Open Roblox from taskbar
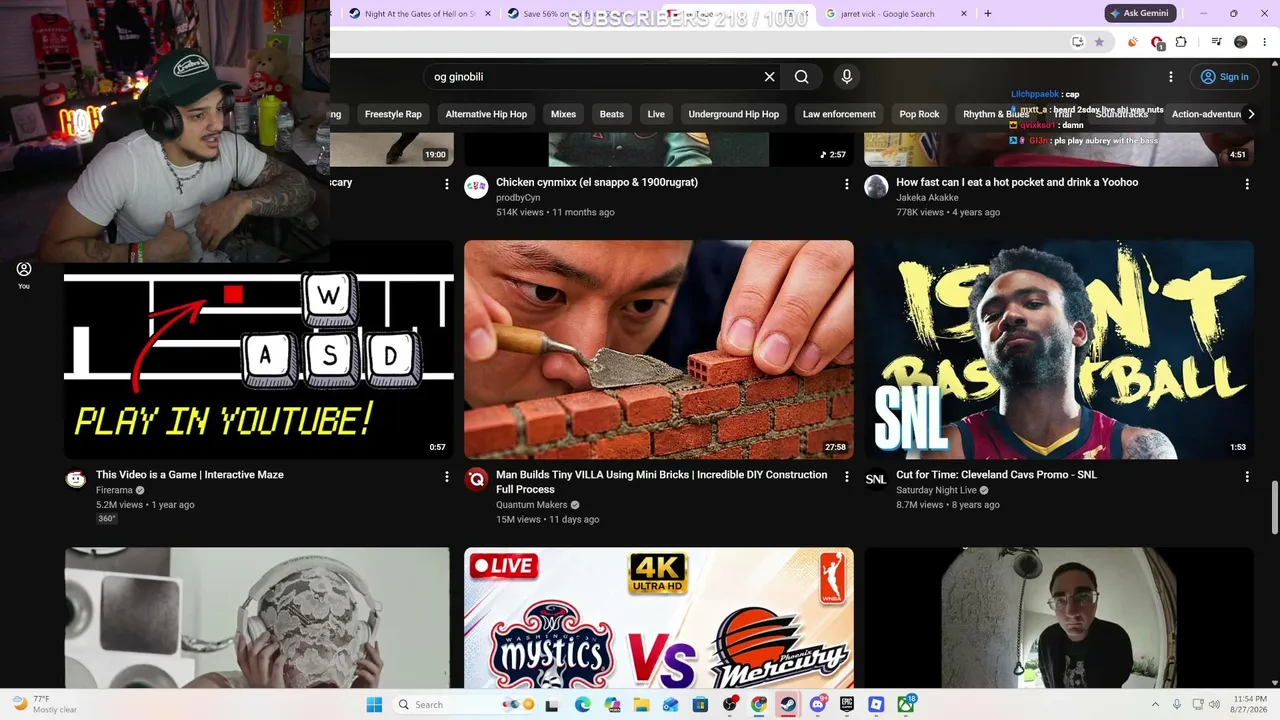This screenshot has height=720, width=1280. [876, 704]
